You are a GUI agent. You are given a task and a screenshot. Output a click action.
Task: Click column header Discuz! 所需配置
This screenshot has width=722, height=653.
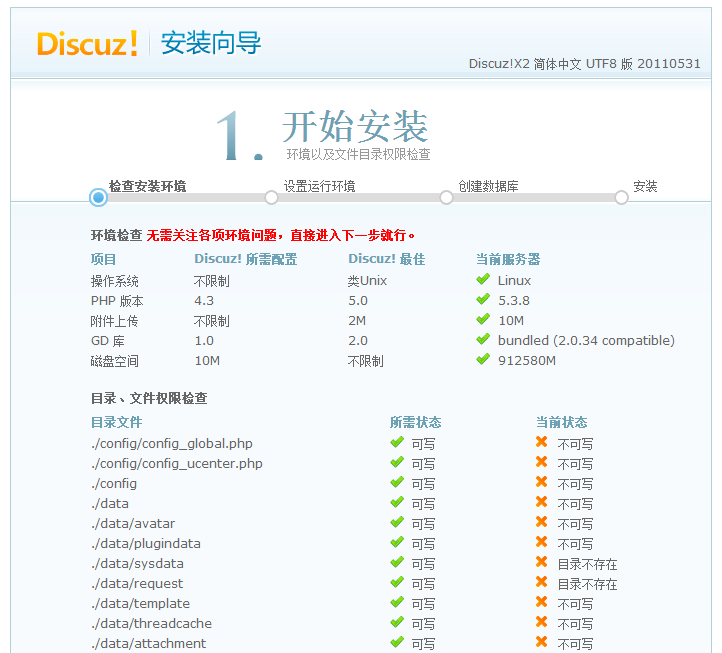246,259
